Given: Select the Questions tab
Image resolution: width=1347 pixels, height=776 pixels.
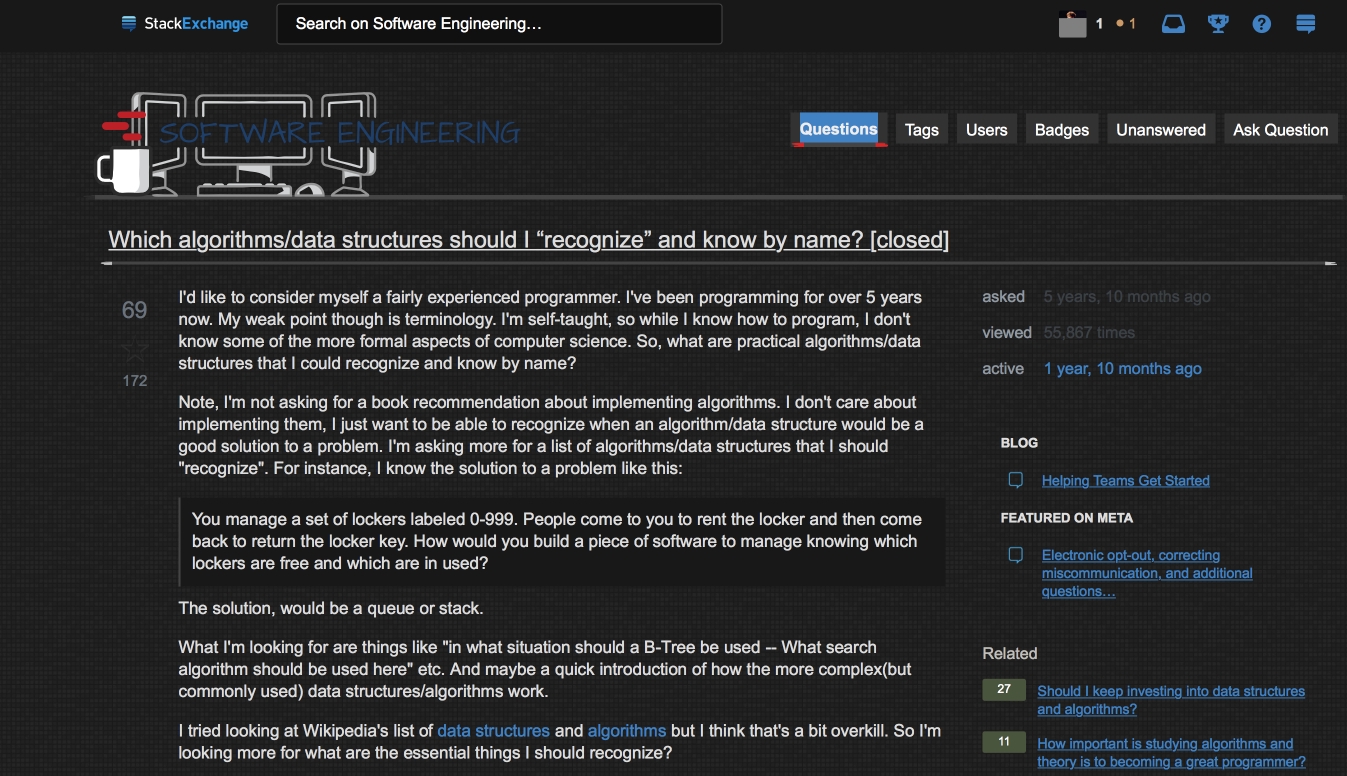Looking at the screenshot, I should click(x=838, y=129).
